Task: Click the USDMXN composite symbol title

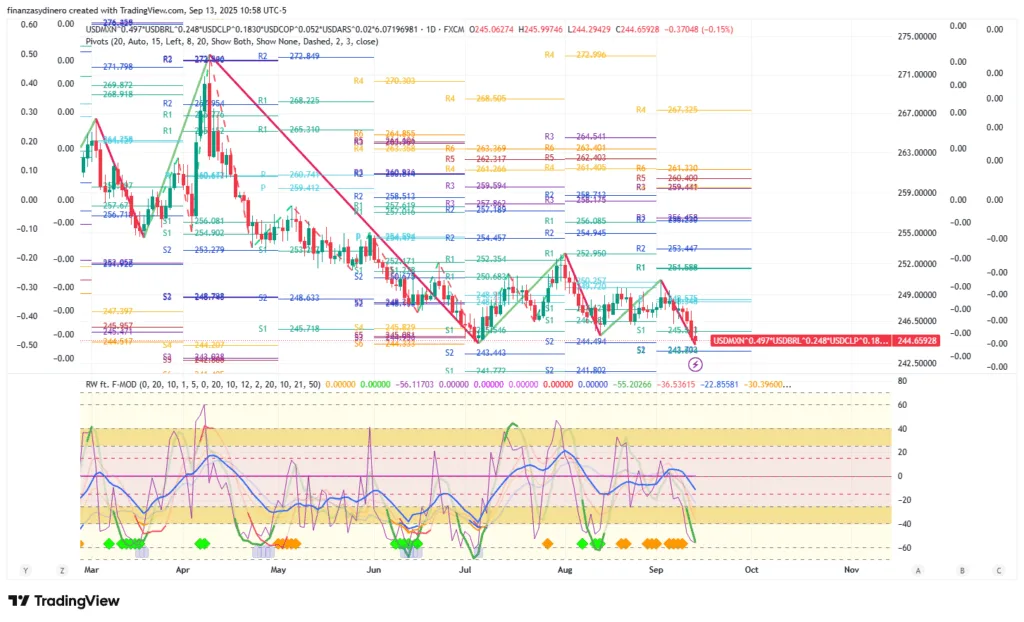Action: pos(274,29)
